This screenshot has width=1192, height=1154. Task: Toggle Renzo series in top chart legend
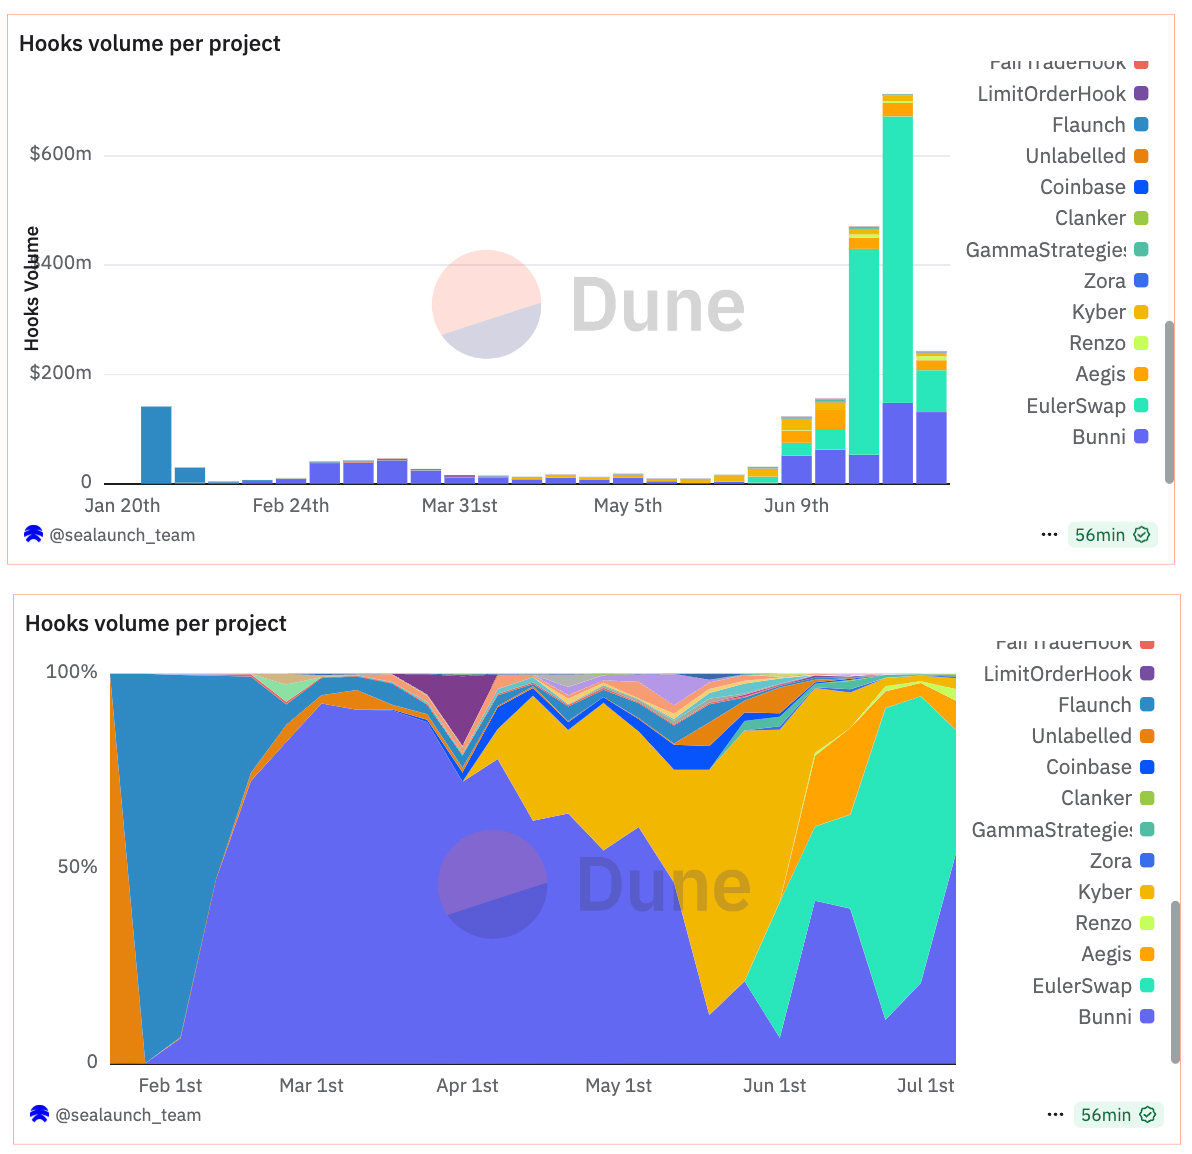pyautogui.click(x=1108, y=343)
